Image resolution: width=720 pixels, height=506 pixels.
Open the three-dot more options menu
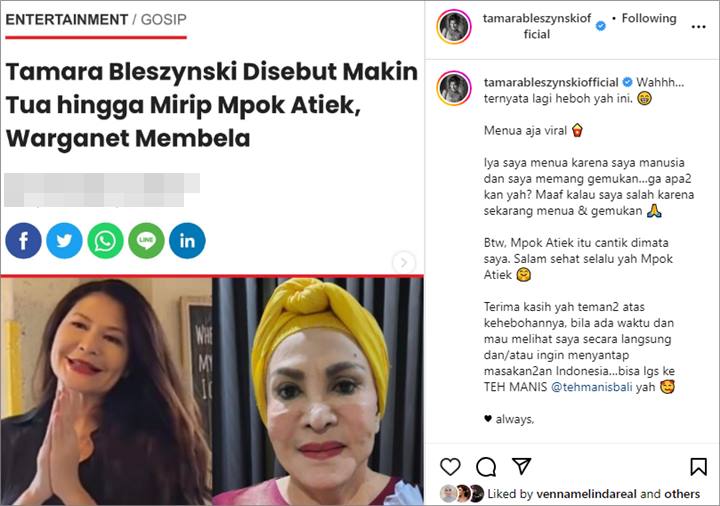click(698, 27)
